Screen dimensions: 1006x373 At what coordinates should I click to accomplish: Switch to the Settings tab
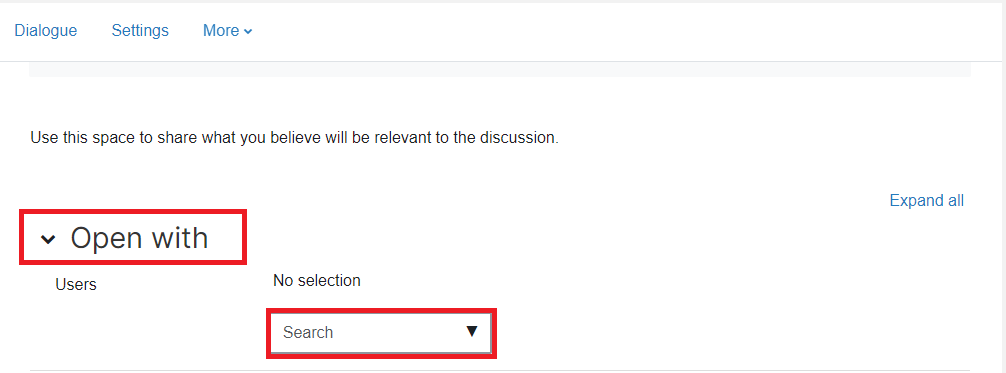[x=140, y=31]
